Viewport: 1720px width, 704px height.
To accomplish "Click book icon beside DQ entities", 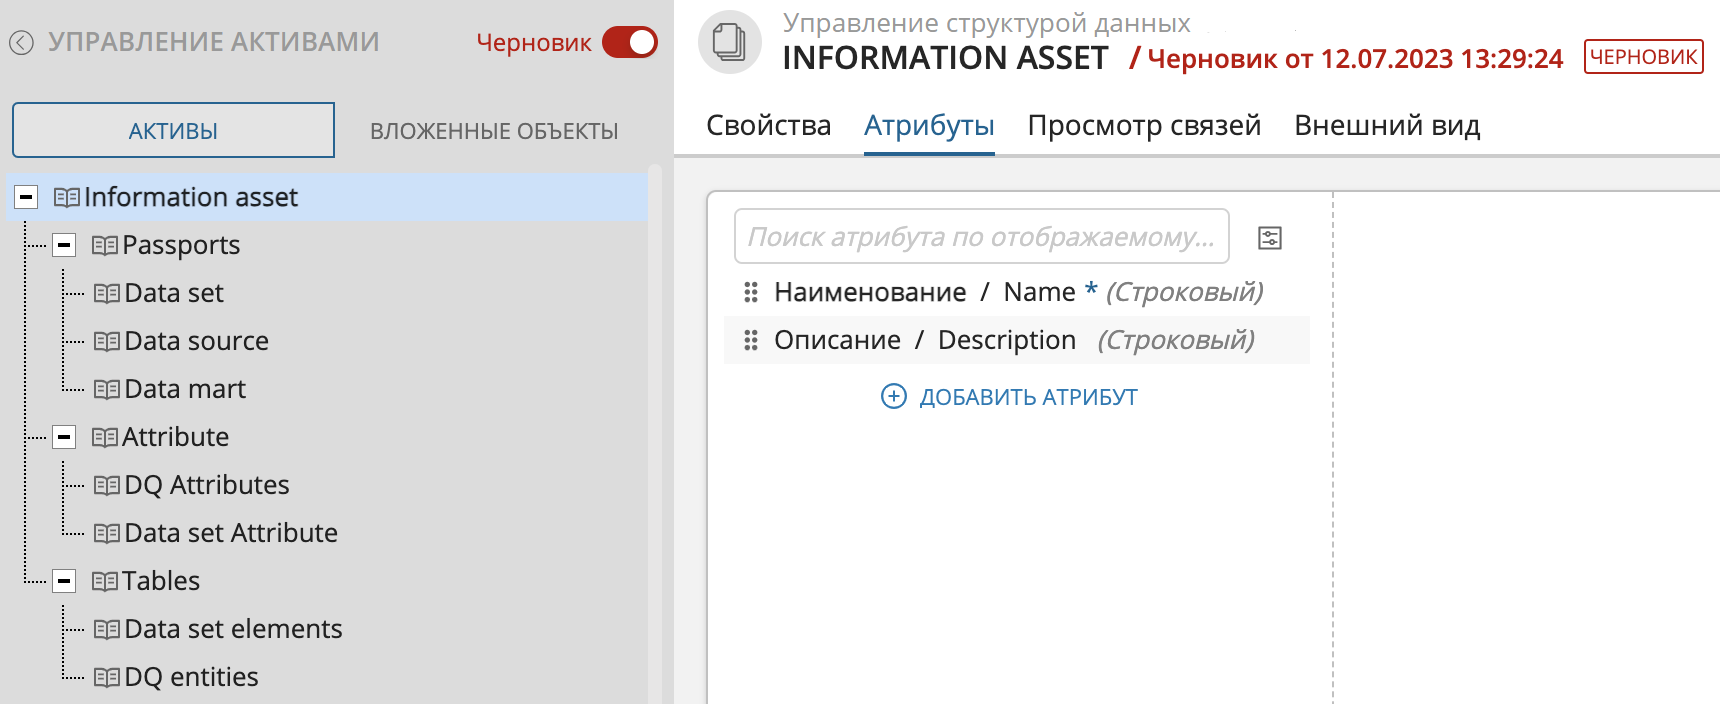I will 106,678.
